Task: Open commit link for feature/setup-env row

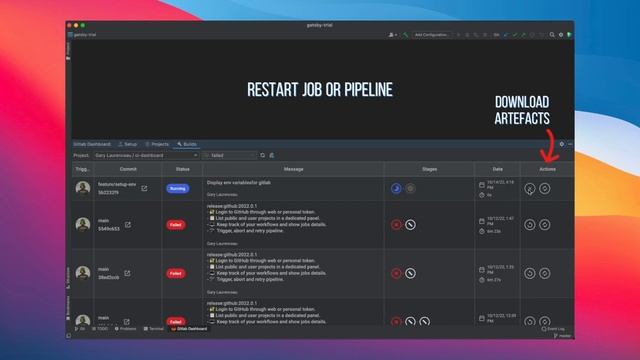Action: tap(144, 188)
